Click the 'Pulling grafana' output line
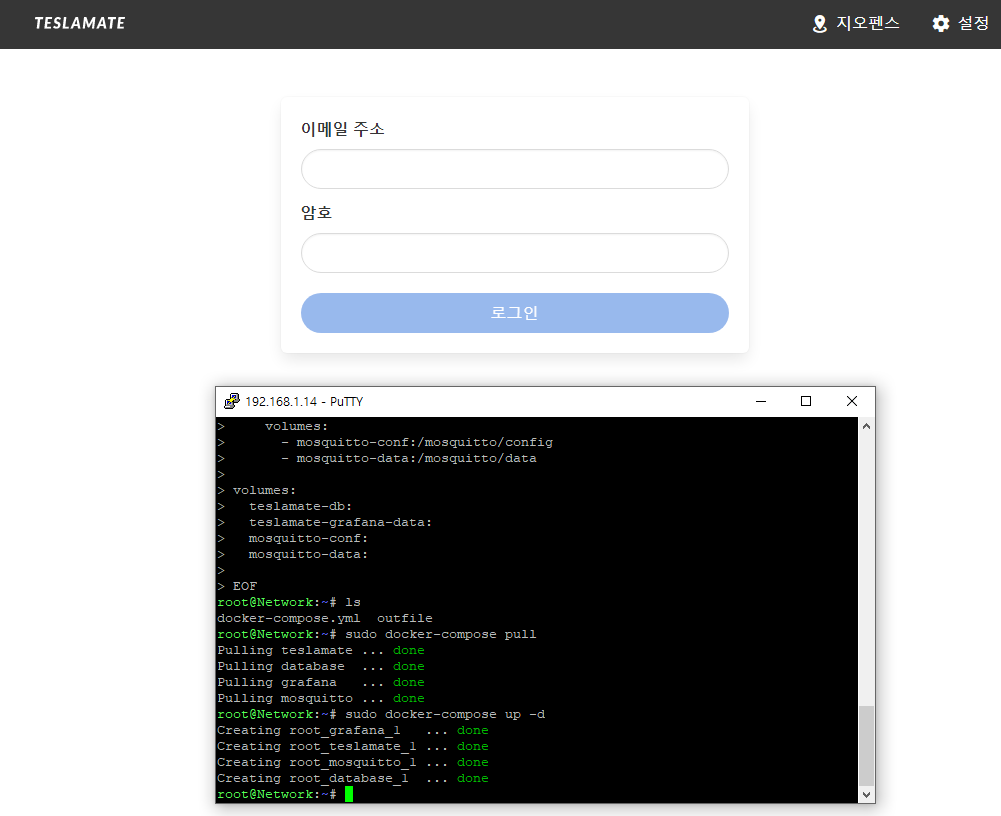 coord(320,682)
